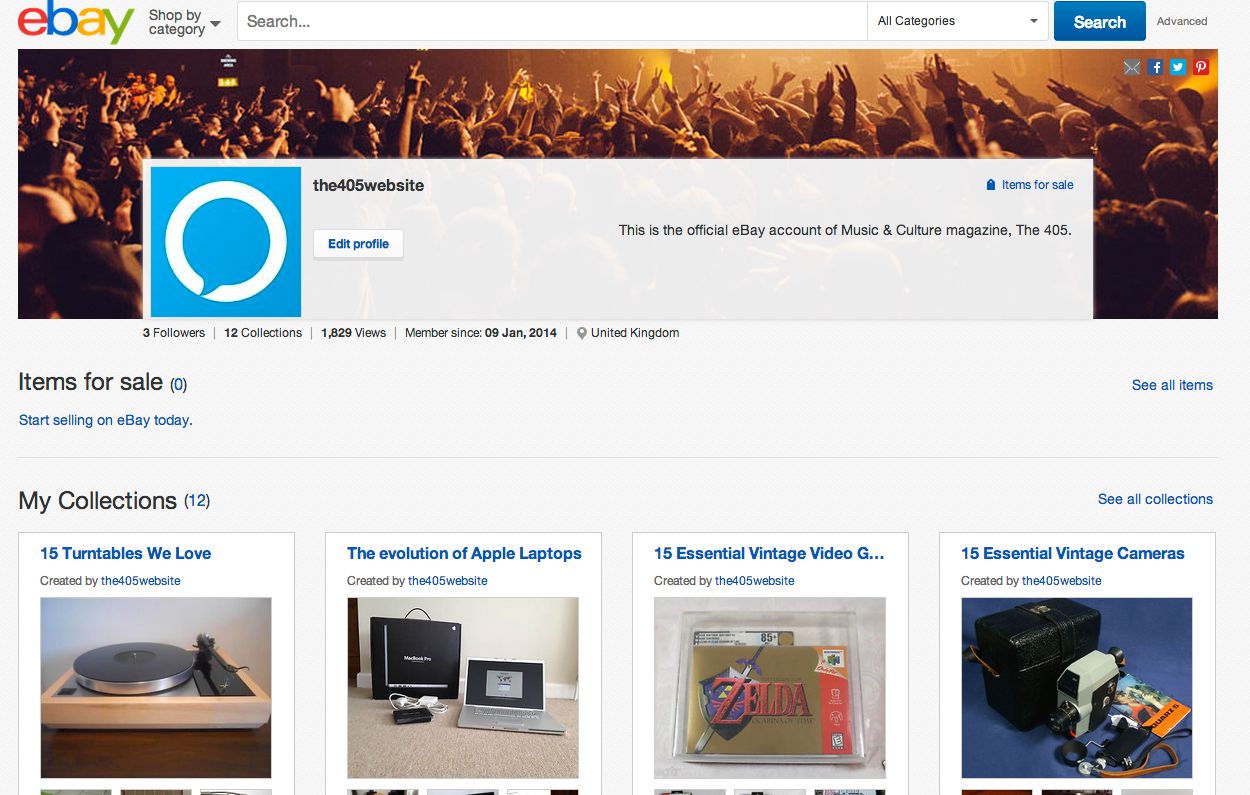Open the Items for sale profile link
Image resolution: width=1250 pixels, height=795 pixels.
pos(1030,185)
